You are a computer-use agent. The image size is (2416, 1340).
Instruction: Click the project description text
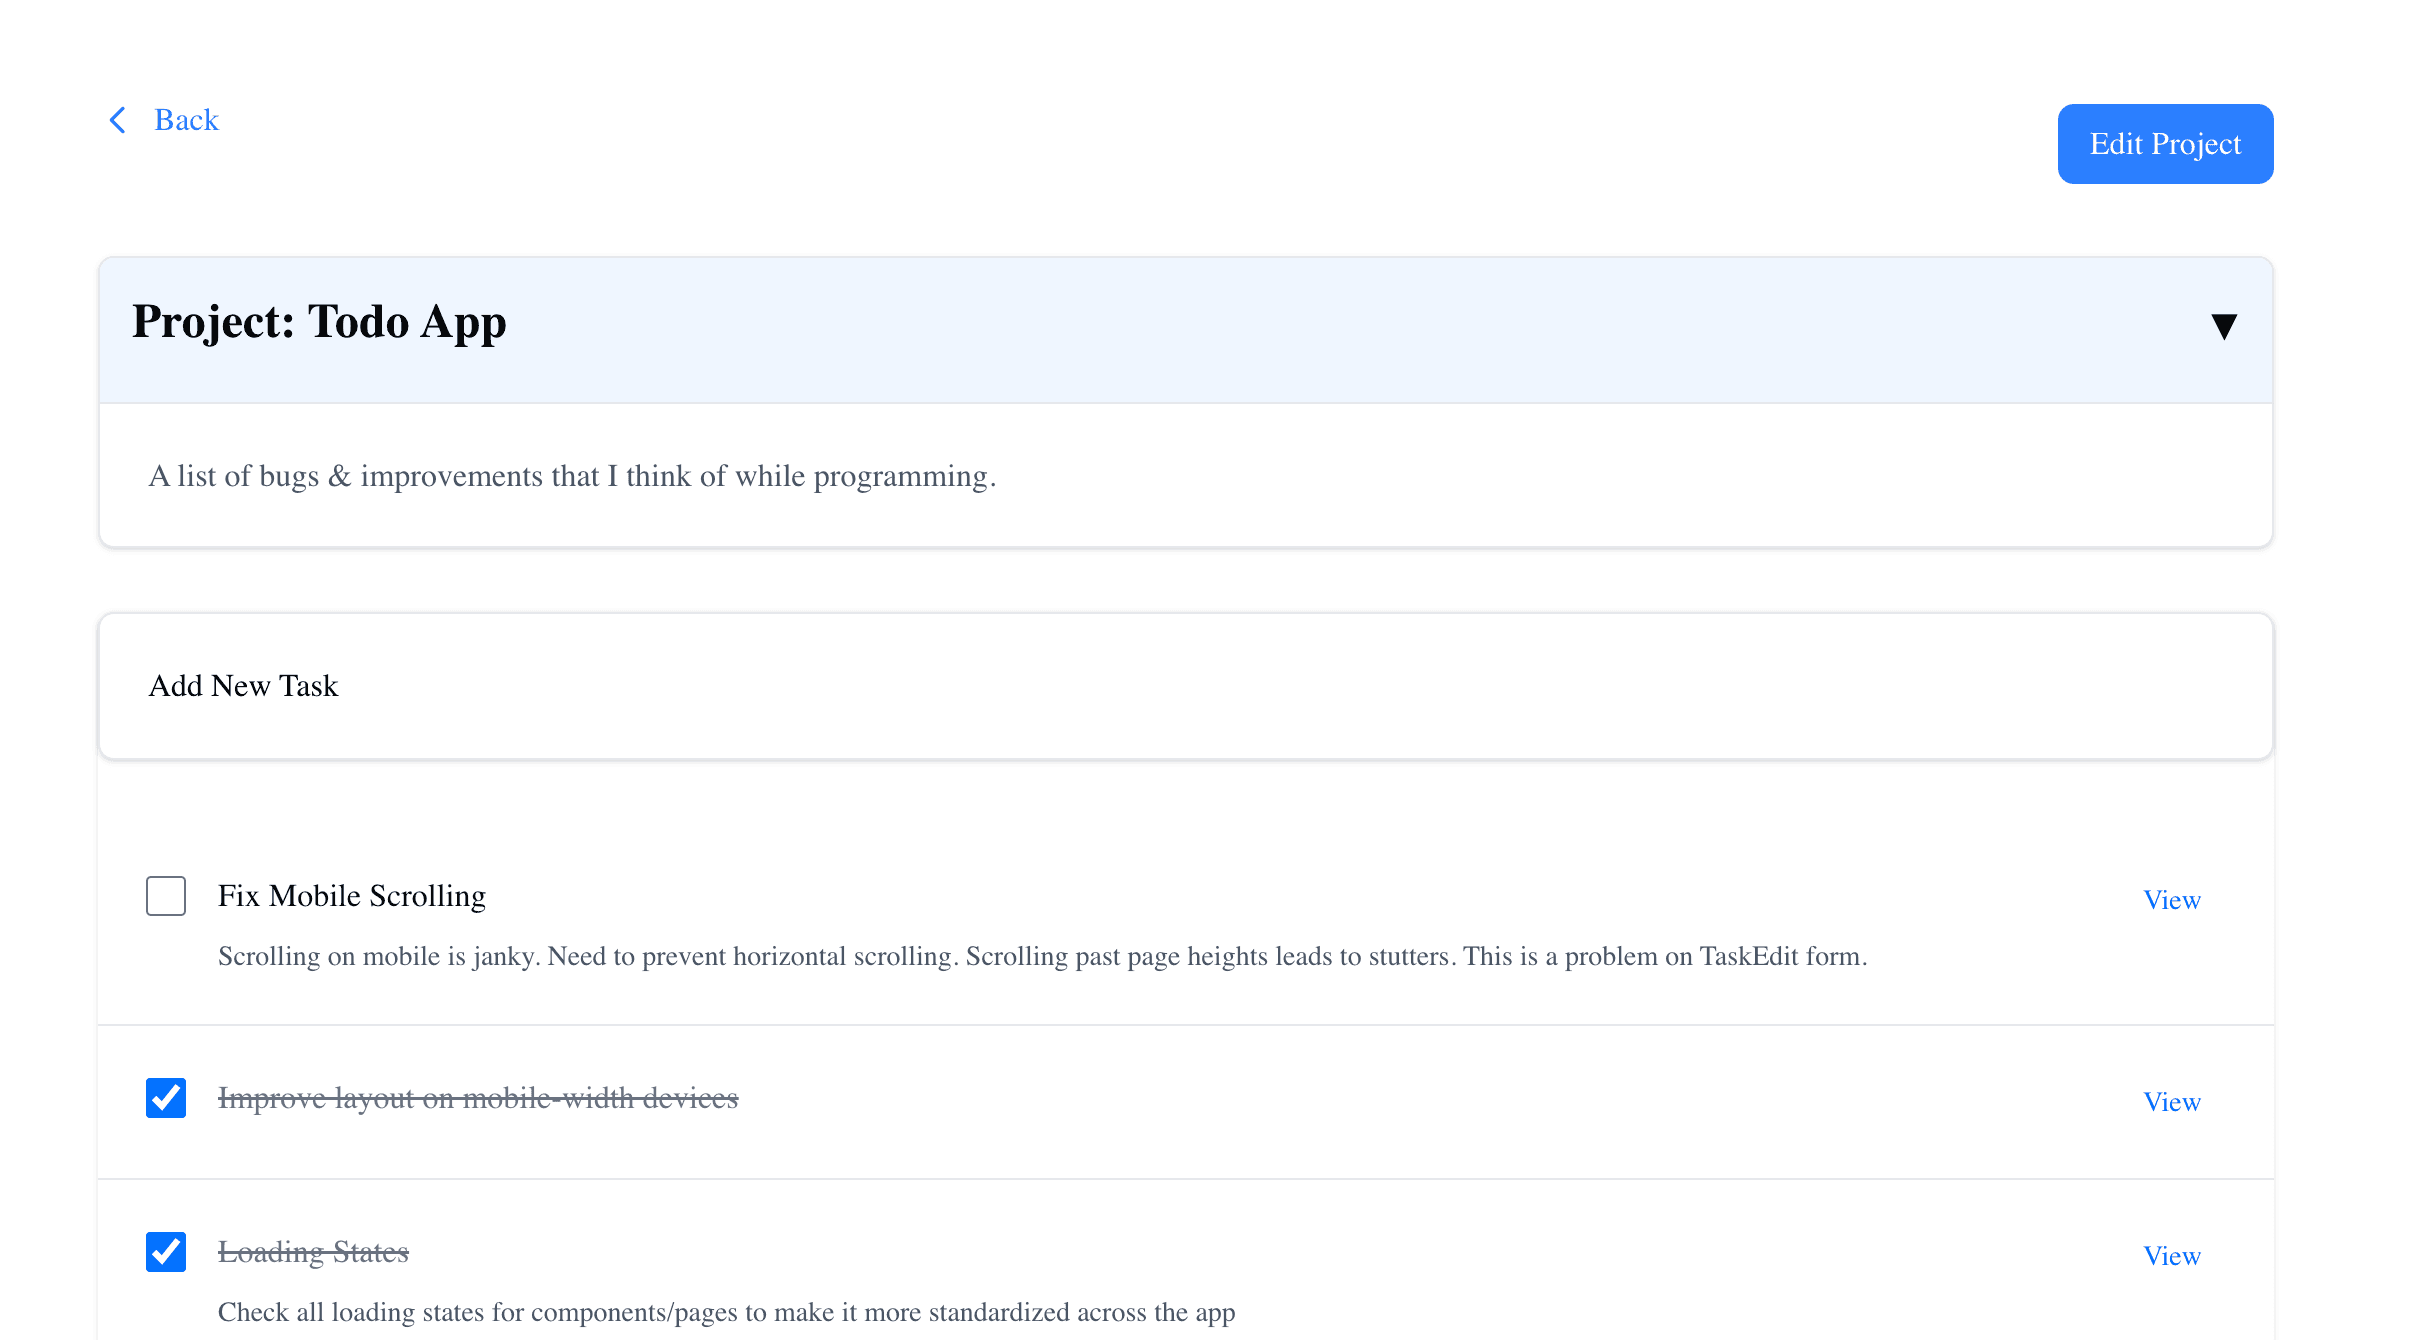point(572,477)
